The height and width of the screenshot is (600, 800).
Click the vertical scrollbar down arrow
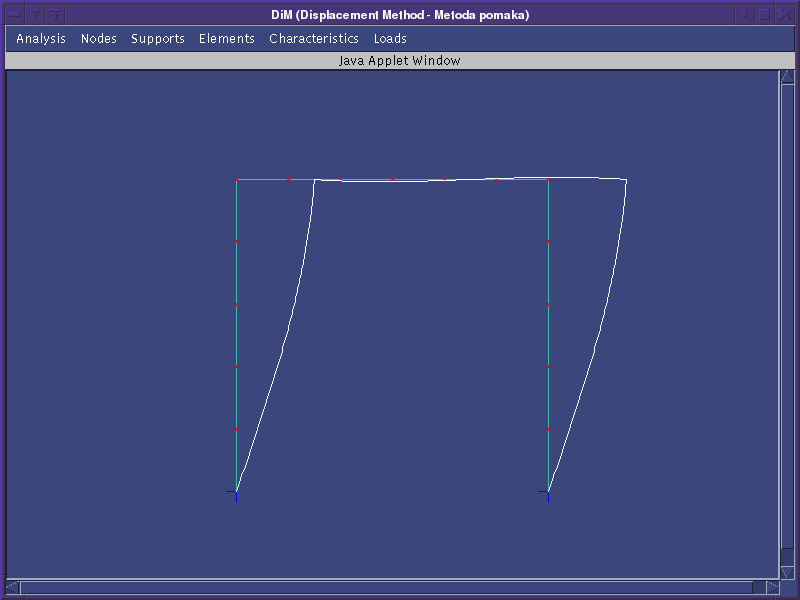click(787, 572)
